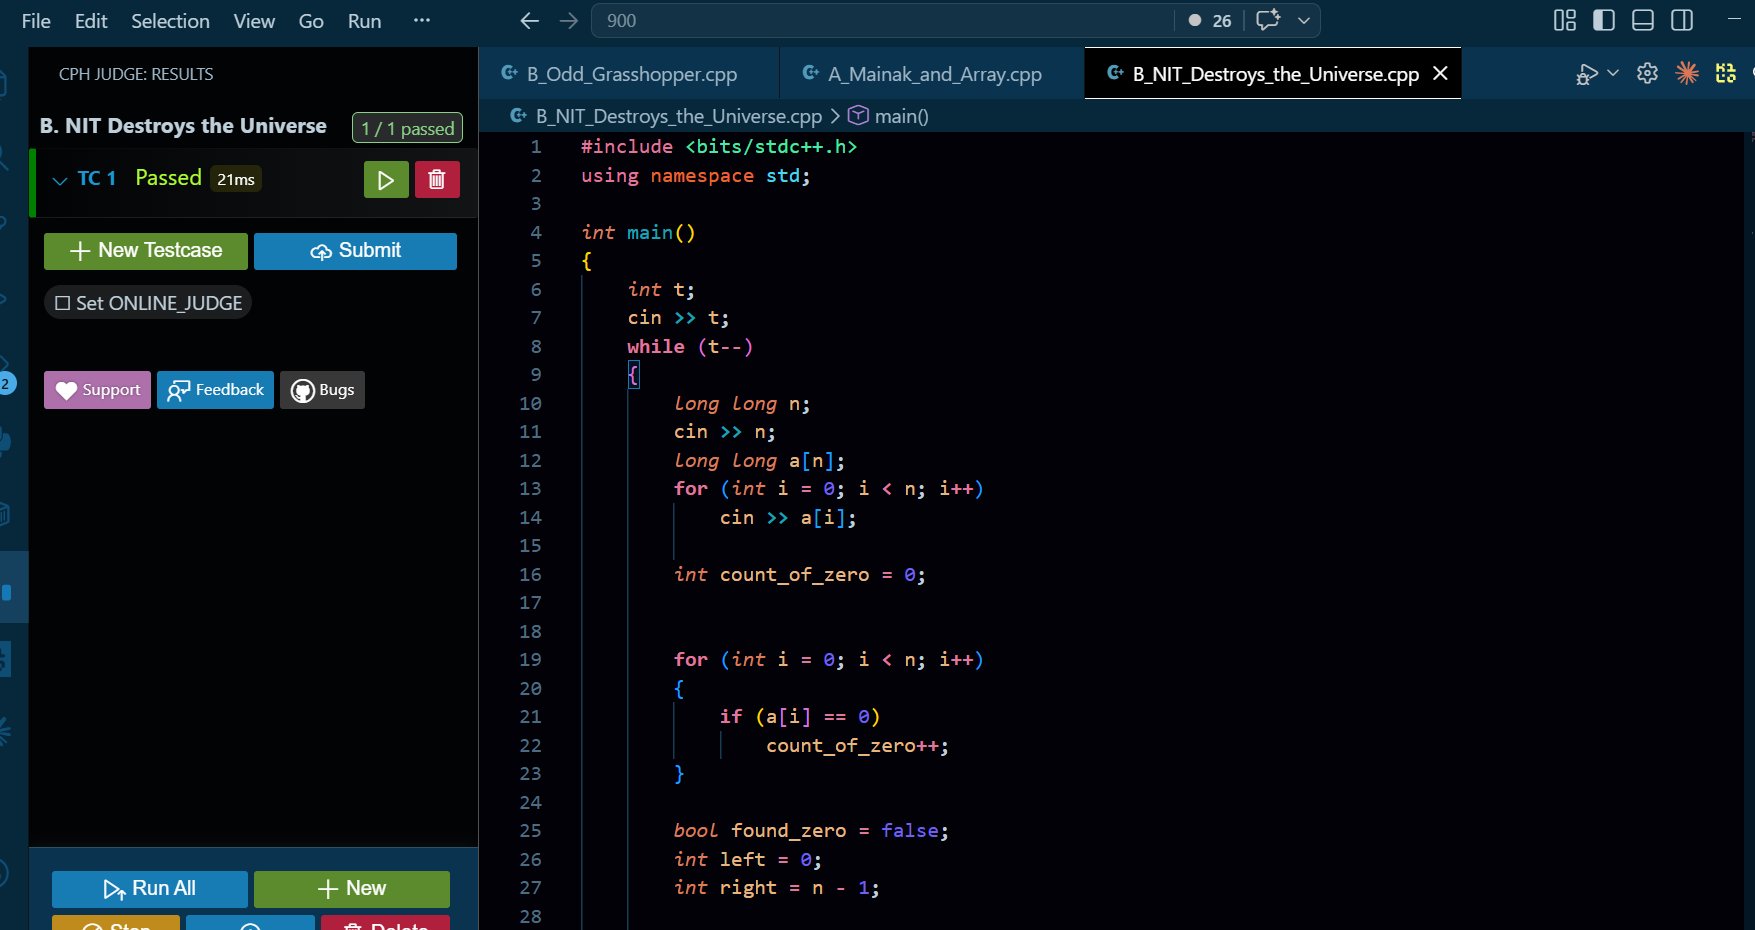
Task: Open the Selection menu
Action: [170, 21]
